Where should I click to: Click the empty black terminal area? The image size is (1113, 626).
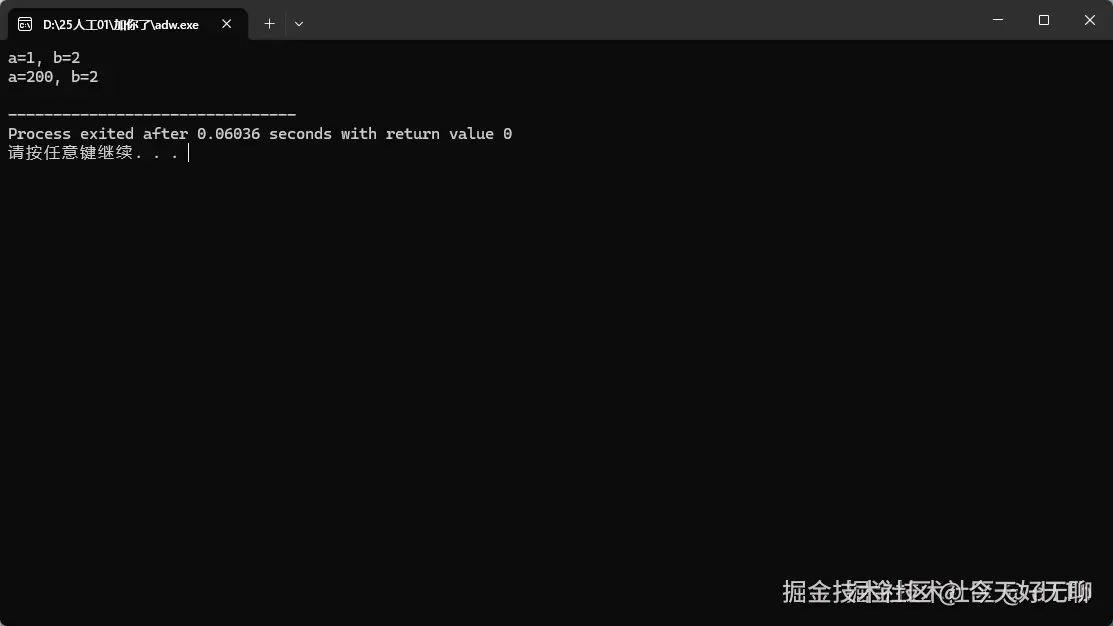pyautogui.click(x=556, y=369)
